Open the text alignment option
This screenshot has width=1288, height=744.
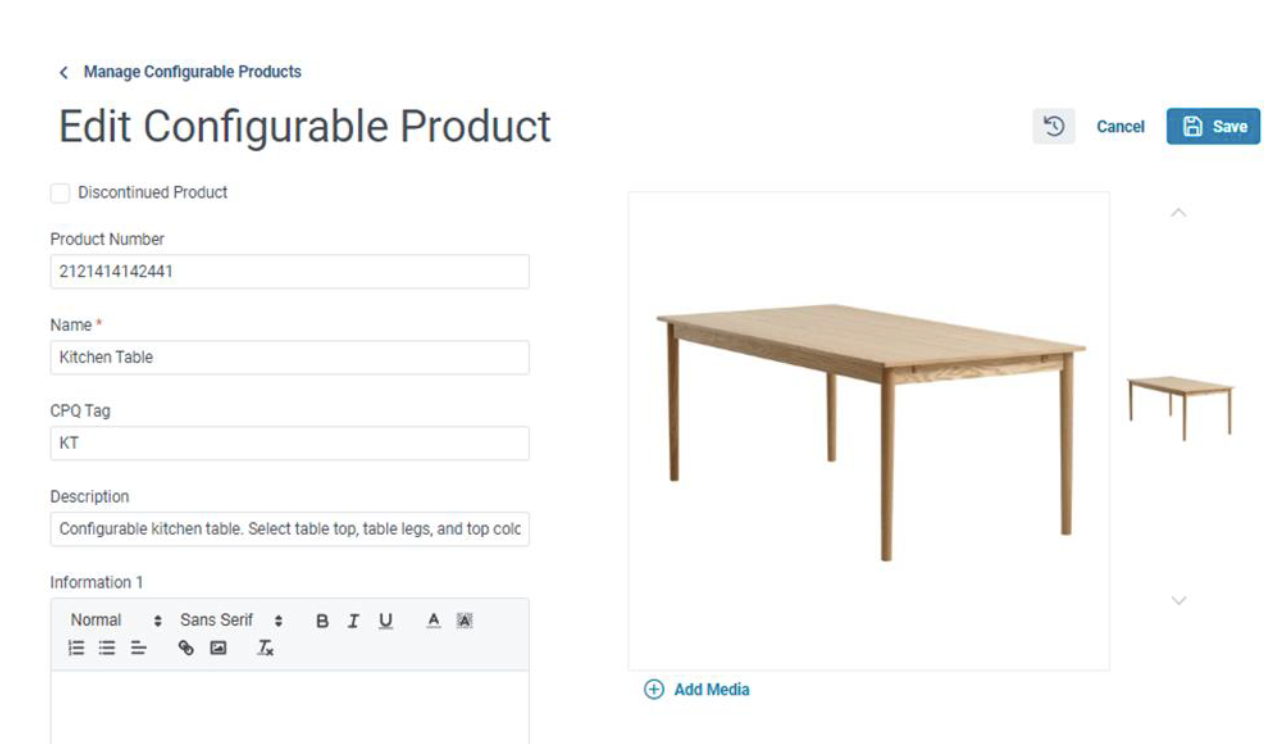pyautogui.click(x=138, y=648)
